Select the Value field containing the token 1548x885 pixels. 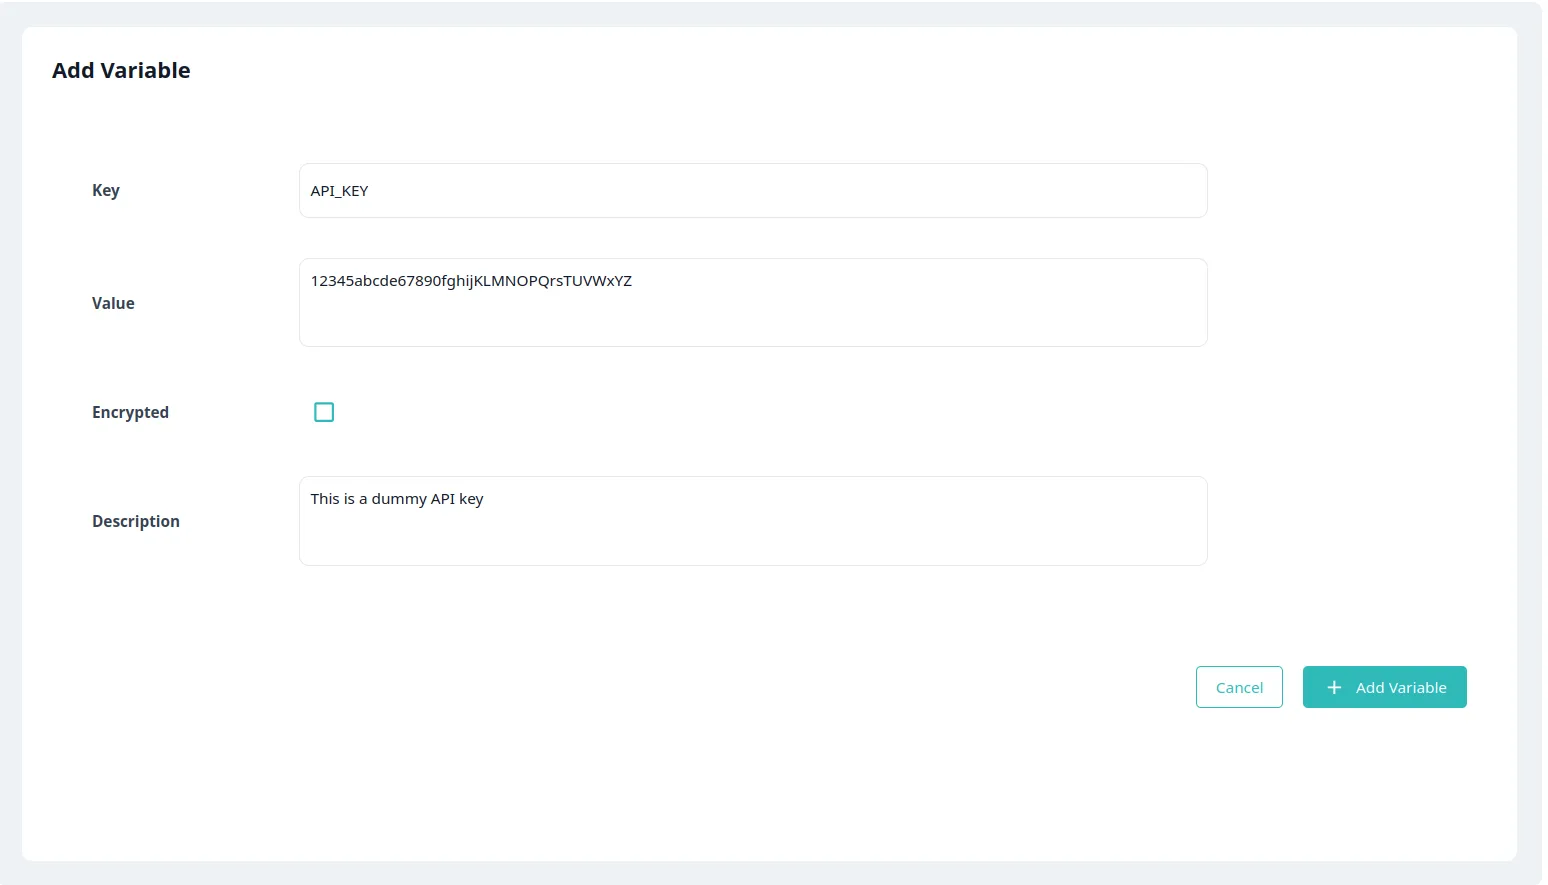pyautogui.click(x=752, y=302)
